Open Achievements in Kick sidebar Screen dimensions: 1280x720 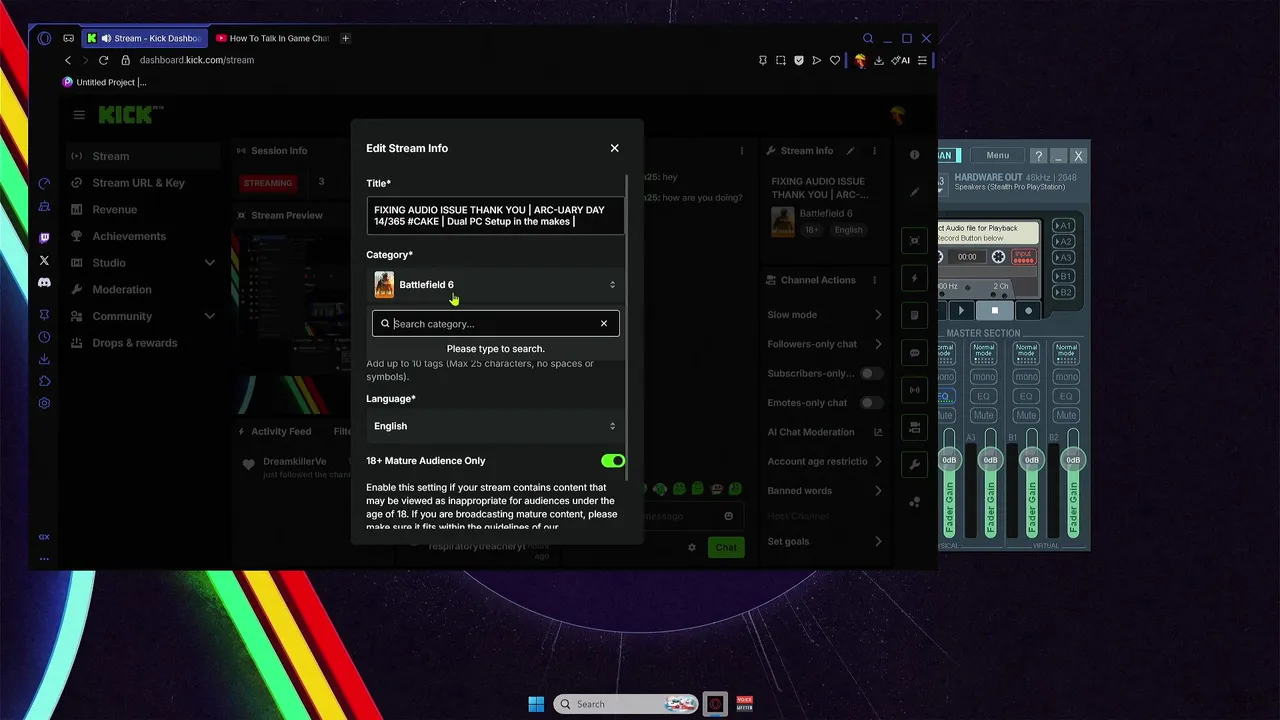(144, 236)
